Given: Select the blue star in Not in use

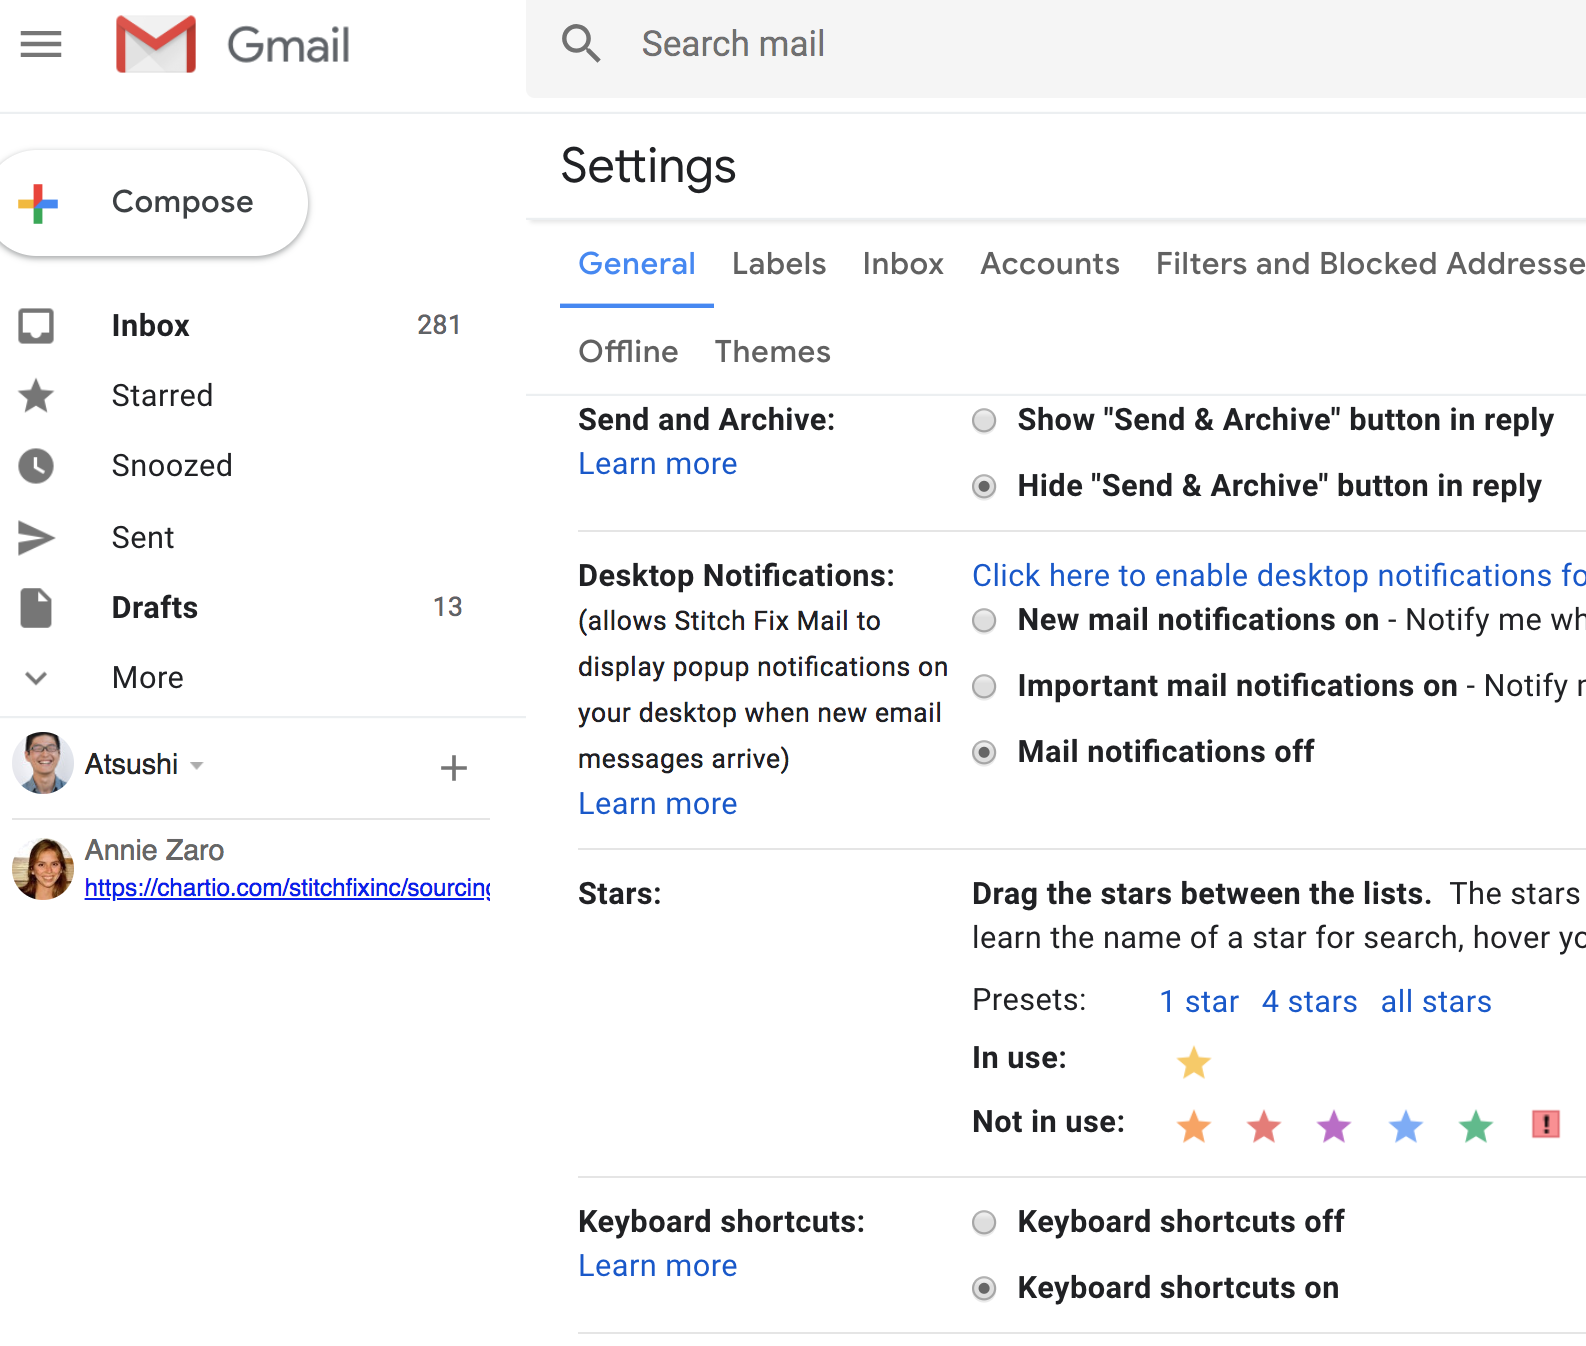Looking at the screenshot, I should coord(1405,1126).
